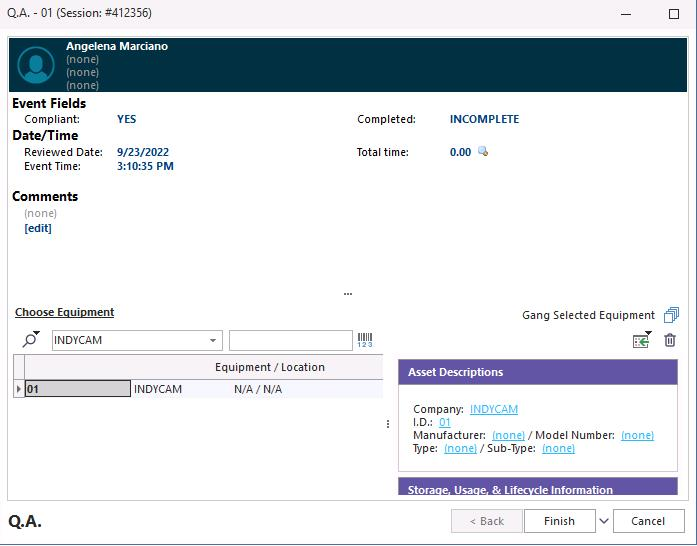This screenshot has height=546, width=697.
Task: Click the Gang Selected Equipment icon
Action: (x=671, y=315)
